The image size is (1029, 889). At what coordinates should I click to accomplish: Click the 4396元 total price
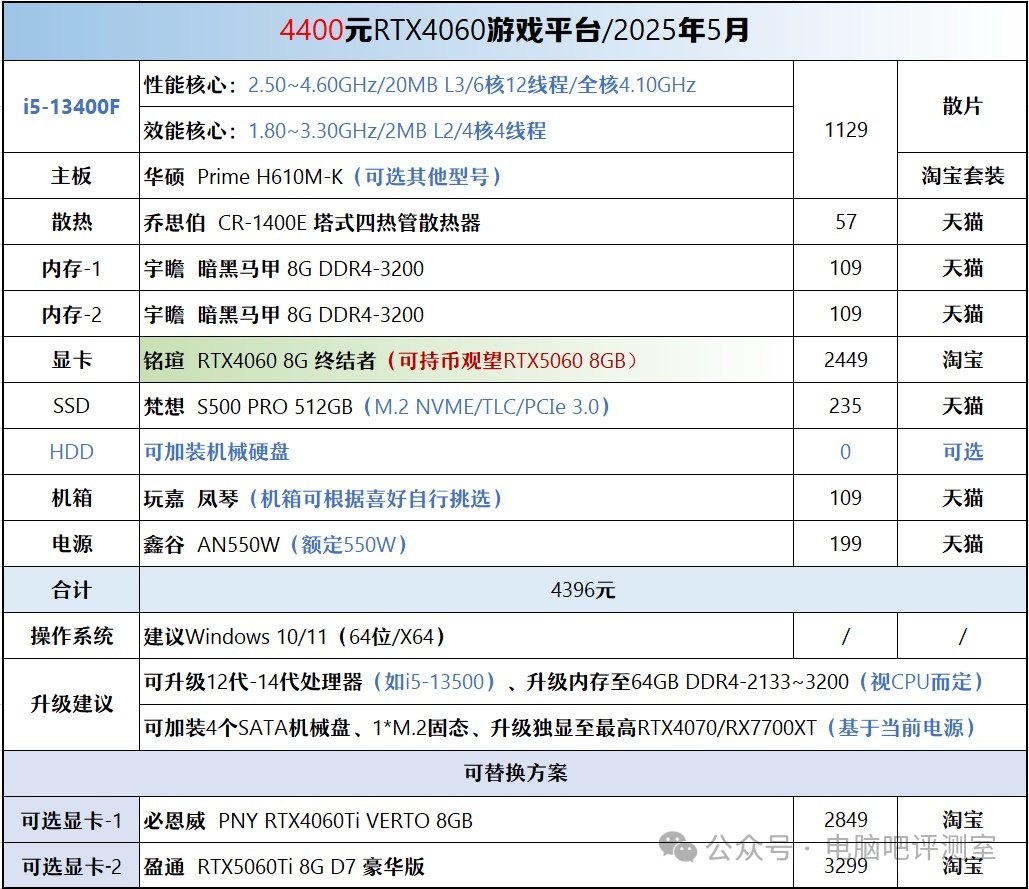(x=582, y=590)
